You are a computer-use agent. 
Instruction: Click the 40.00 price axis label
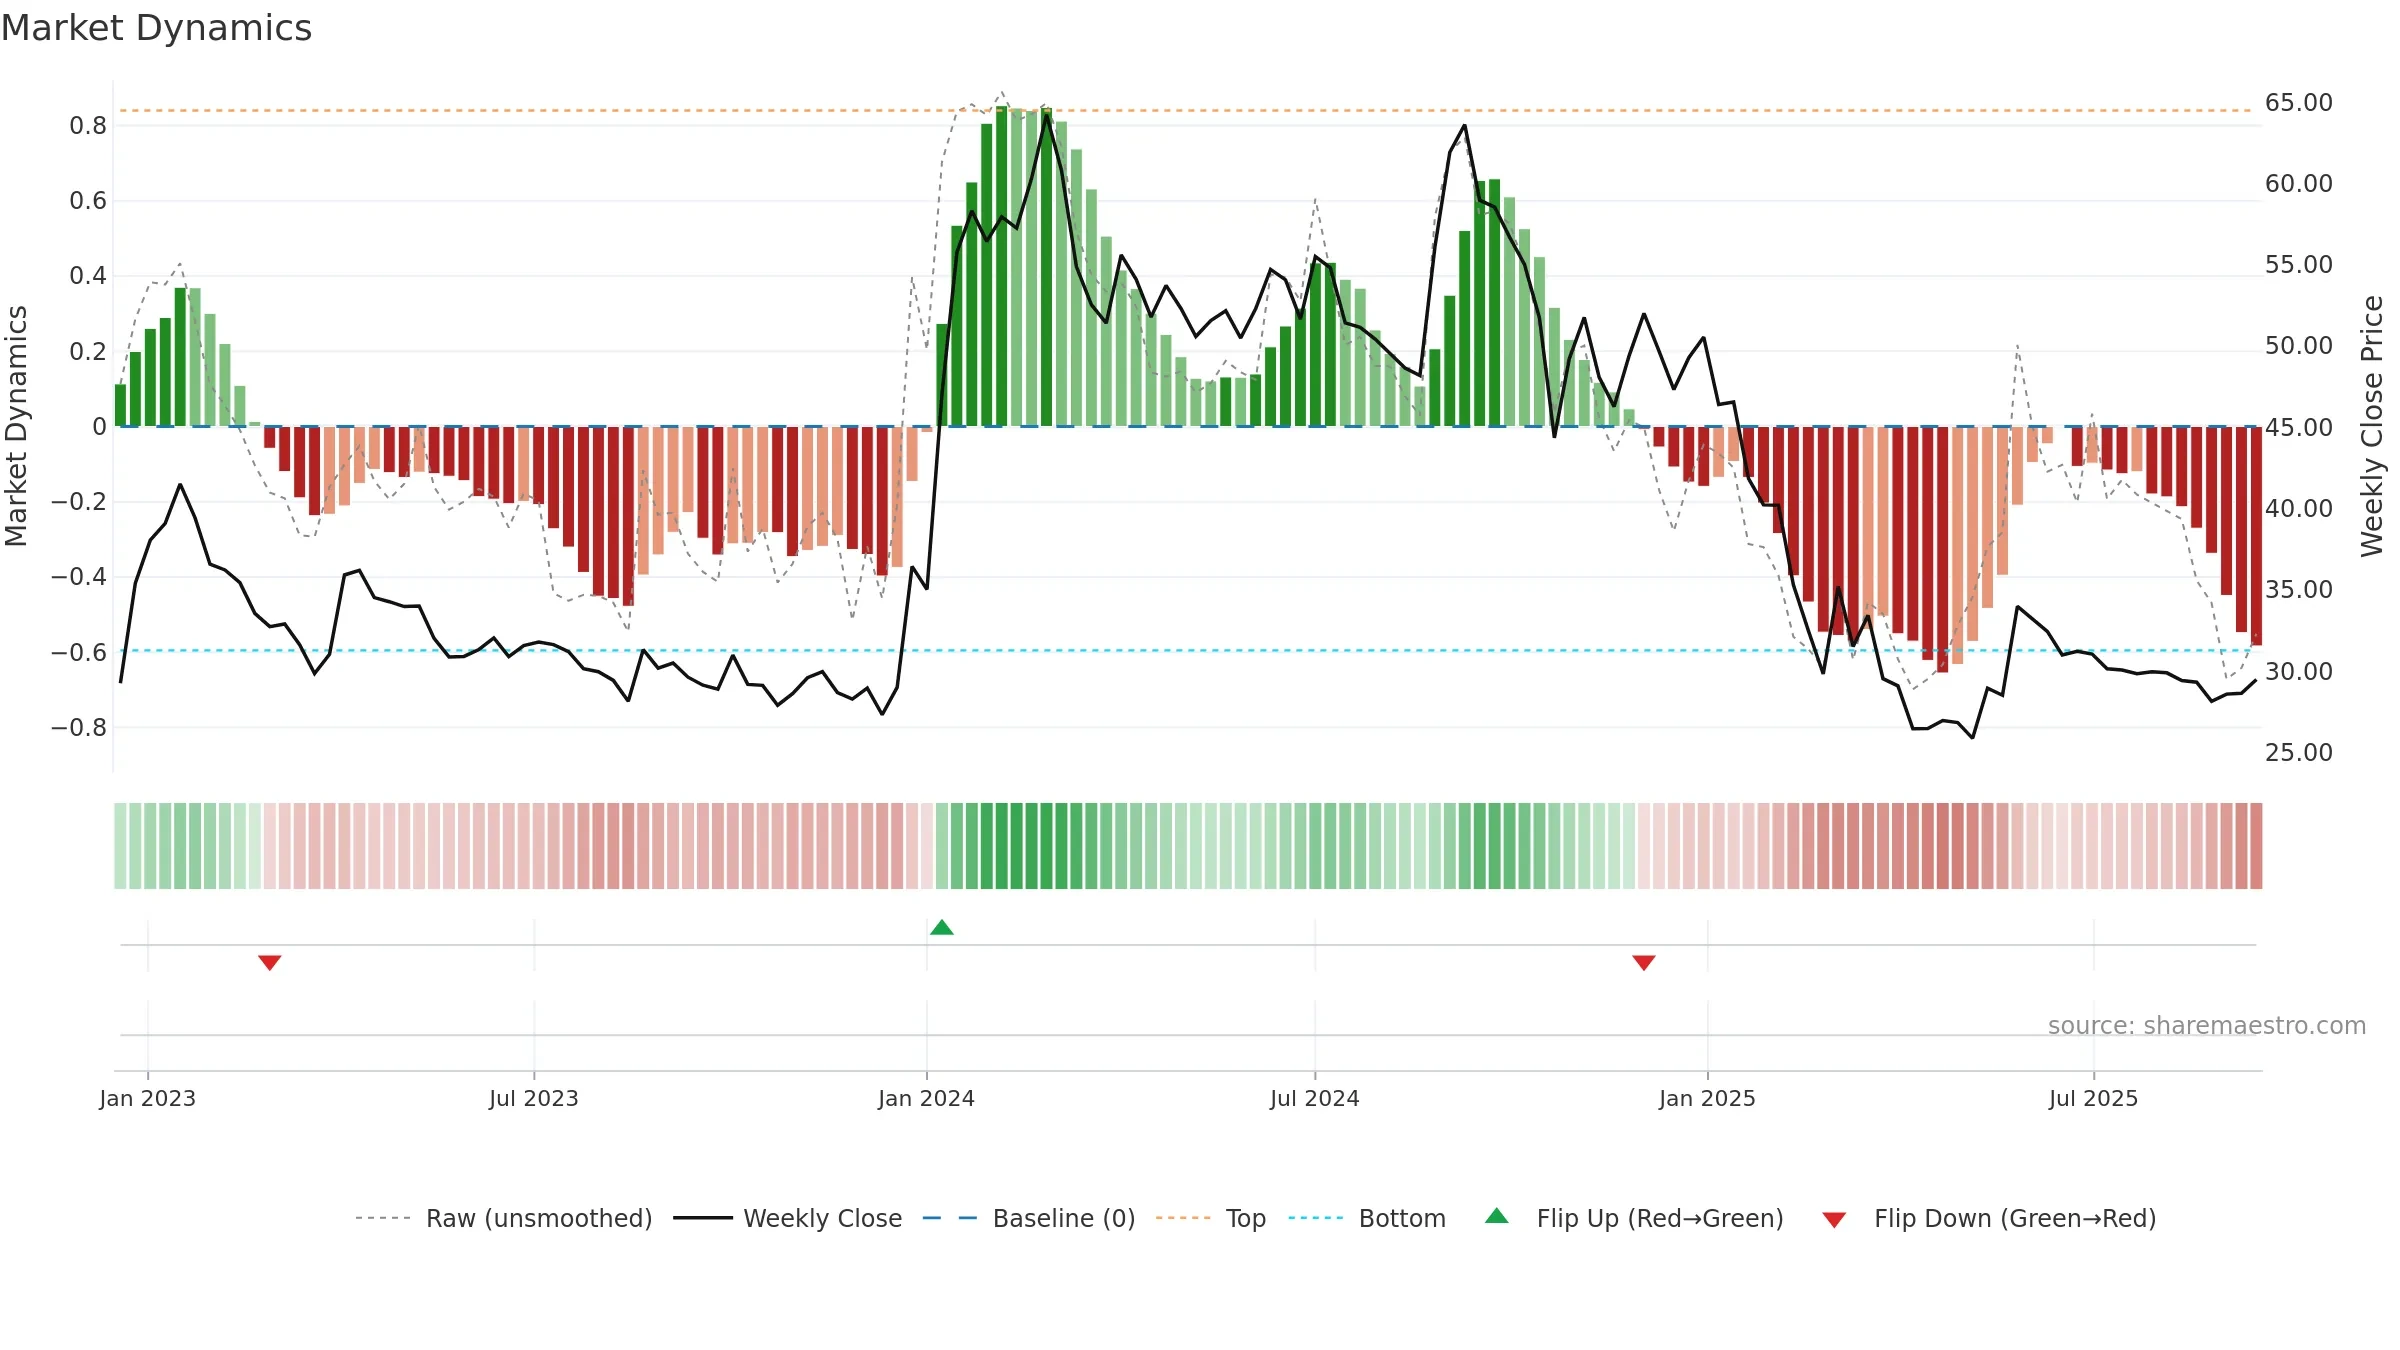pos(2299,508)
